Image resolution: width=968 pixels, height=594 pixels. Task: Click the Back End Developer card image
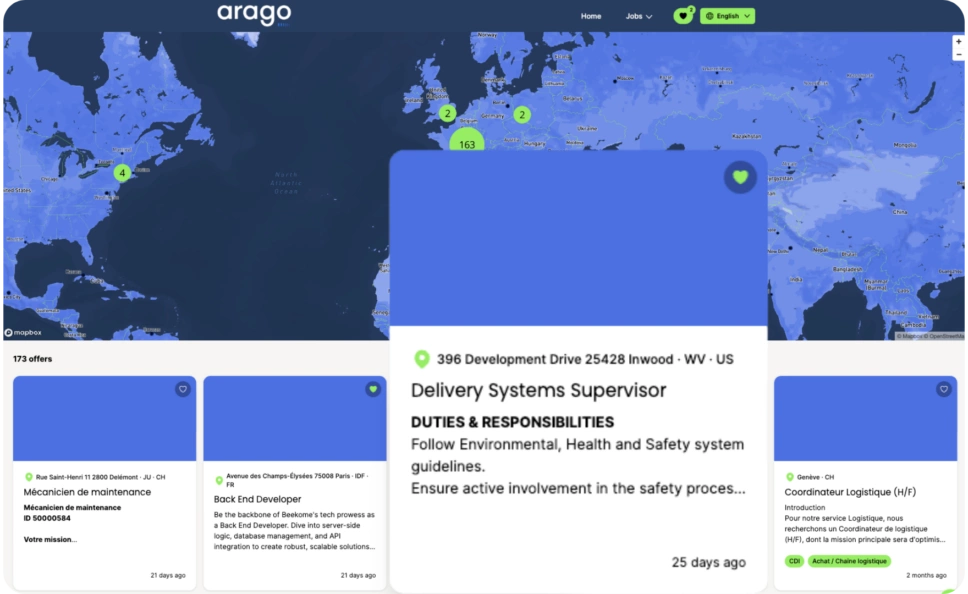pos(294,419)
